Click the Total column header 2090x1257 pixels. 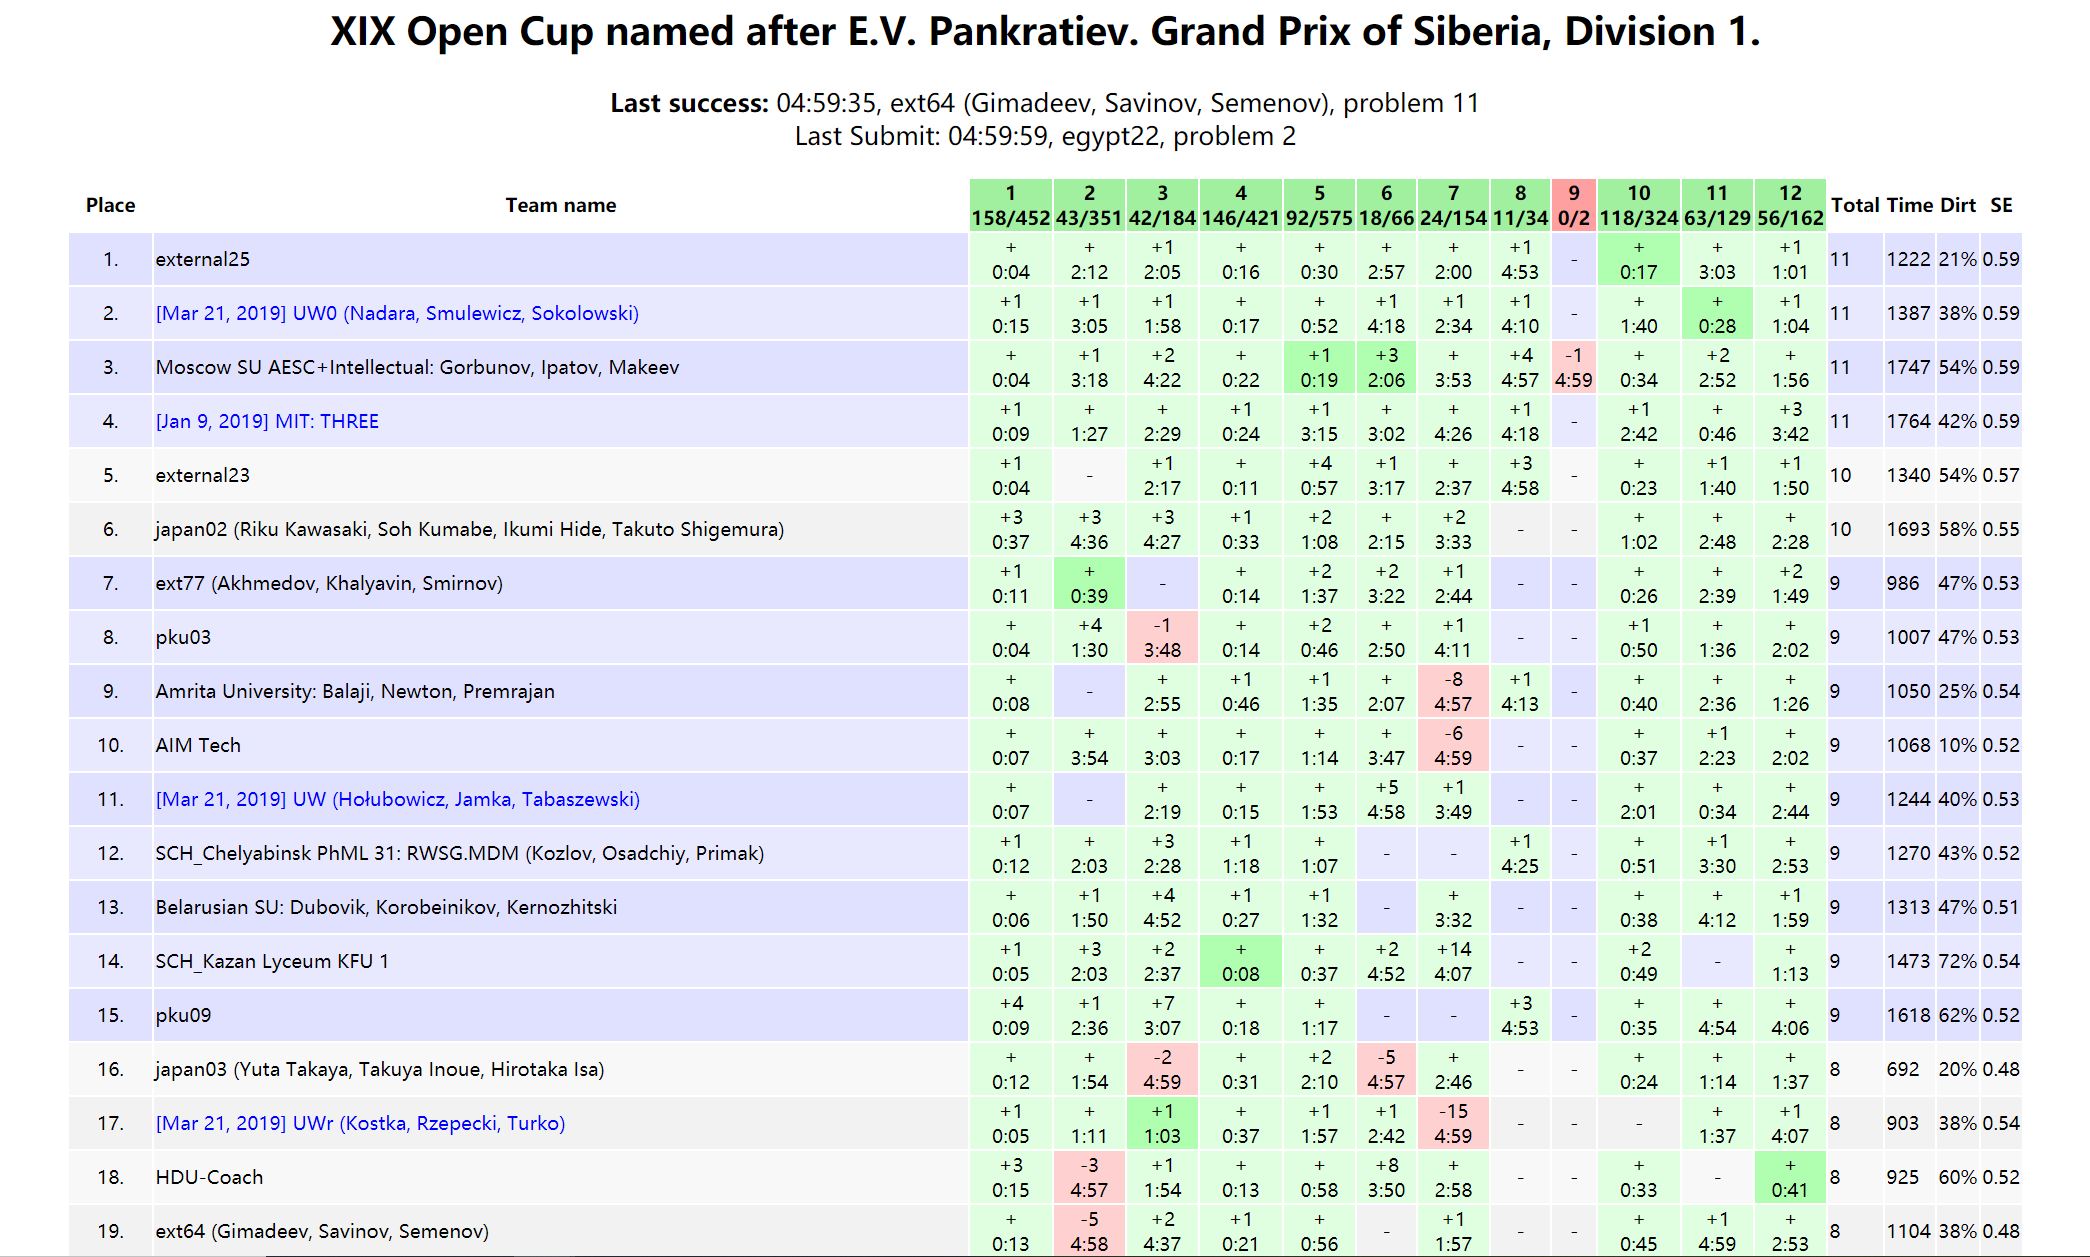click(1855, 205)
